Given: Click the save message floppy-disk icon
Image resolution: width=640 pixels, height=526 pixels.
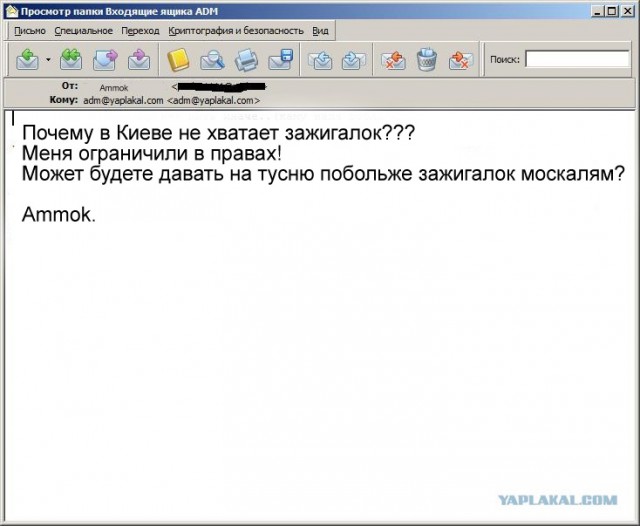Looking at the screenshot, I should [x=281, y=60].
